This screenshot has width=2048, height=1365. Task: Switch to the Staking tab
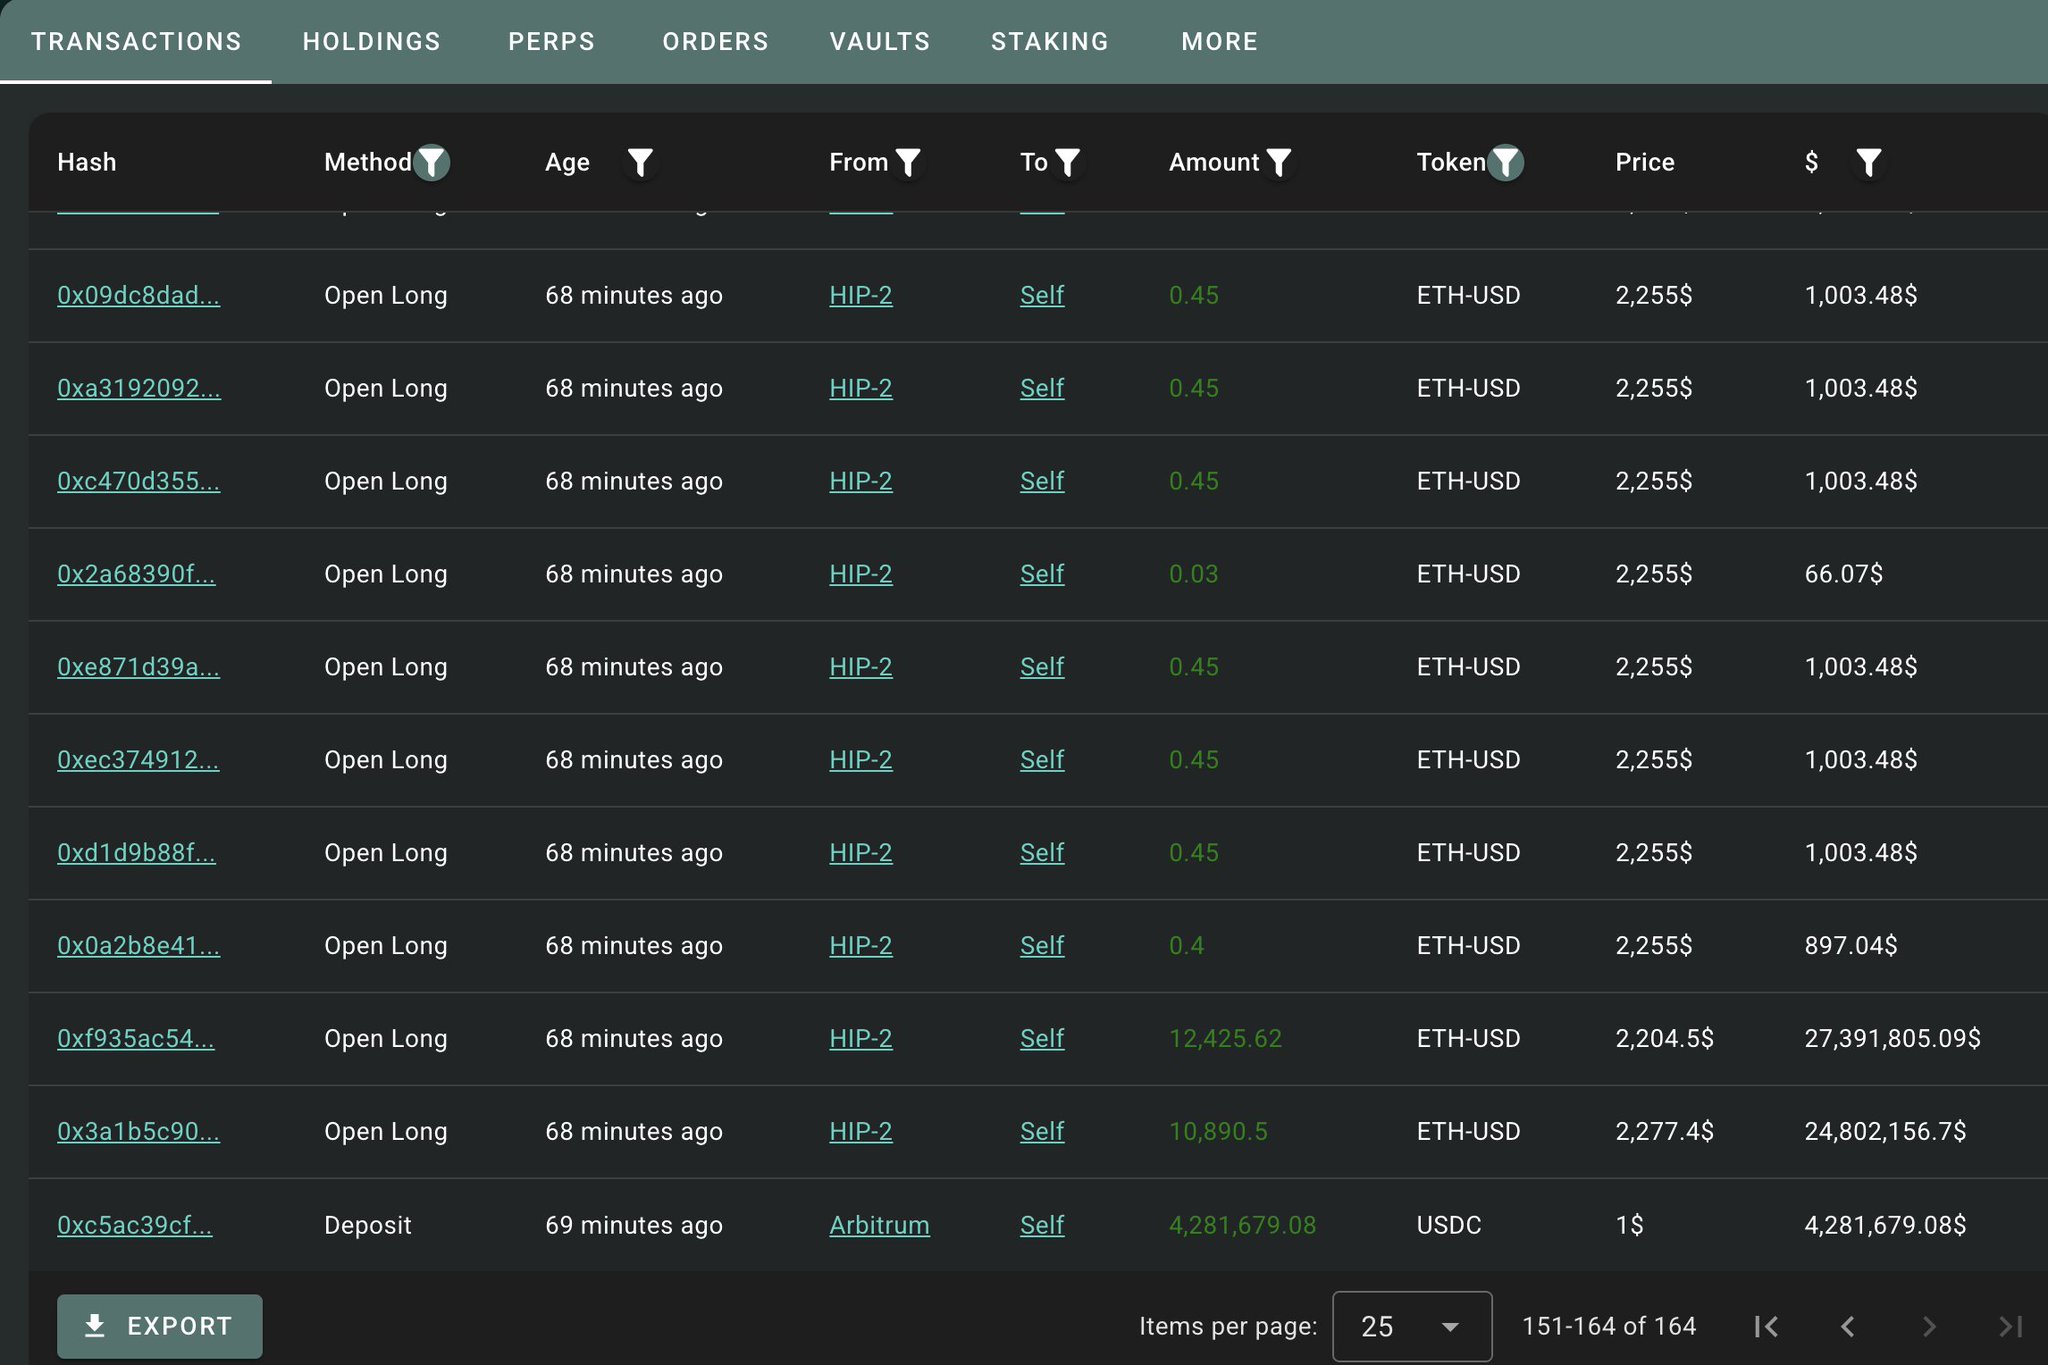click(x=1050, y=41)
